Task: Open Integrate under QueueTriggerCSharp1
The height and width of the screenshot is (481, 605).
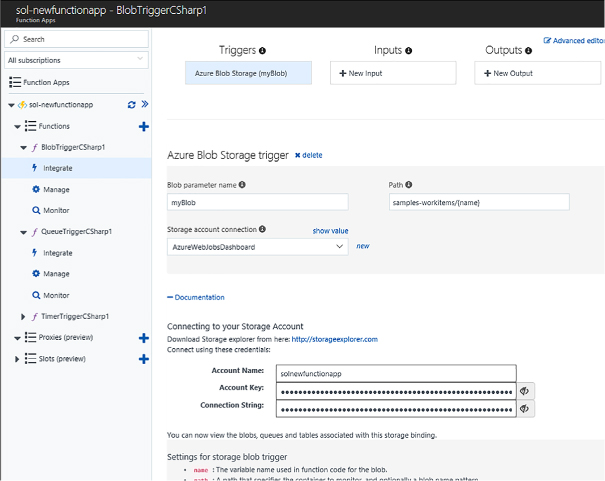Action: tap(58, 253)
